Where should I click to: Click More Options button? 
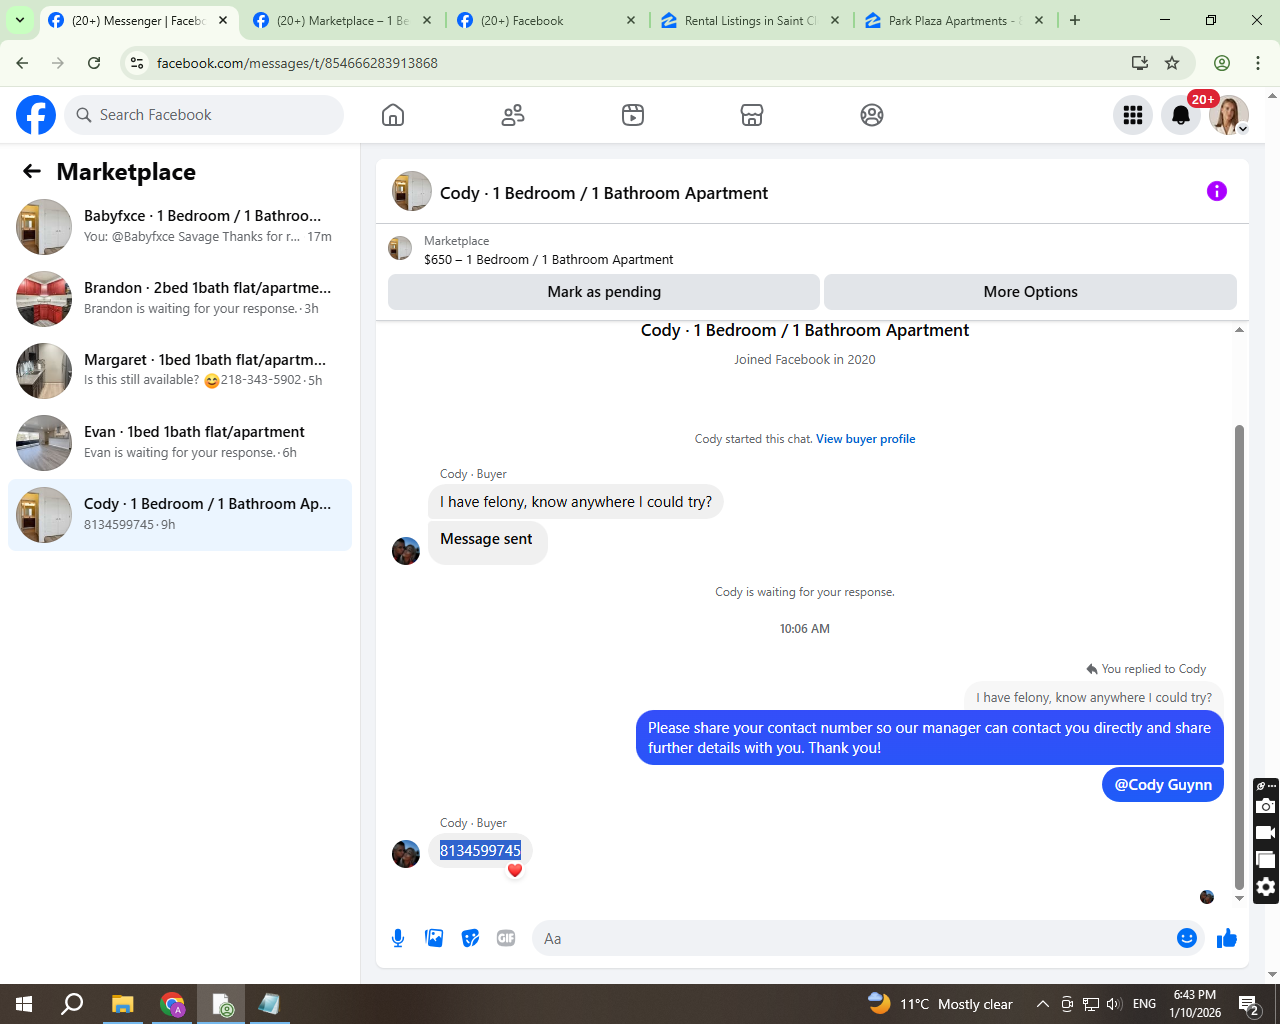[1030, 292]
